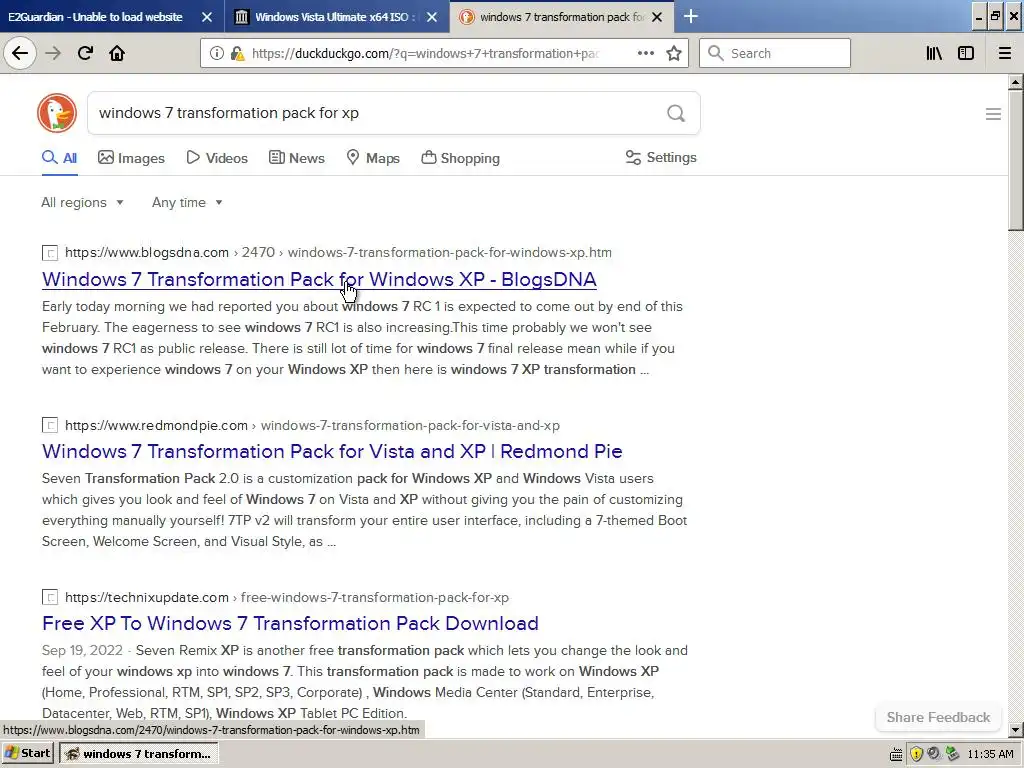The image size is (1024, 768).
Task: Switch to the Windows Vista Ultimate x64 ISO tab
Action: [334, 17]
